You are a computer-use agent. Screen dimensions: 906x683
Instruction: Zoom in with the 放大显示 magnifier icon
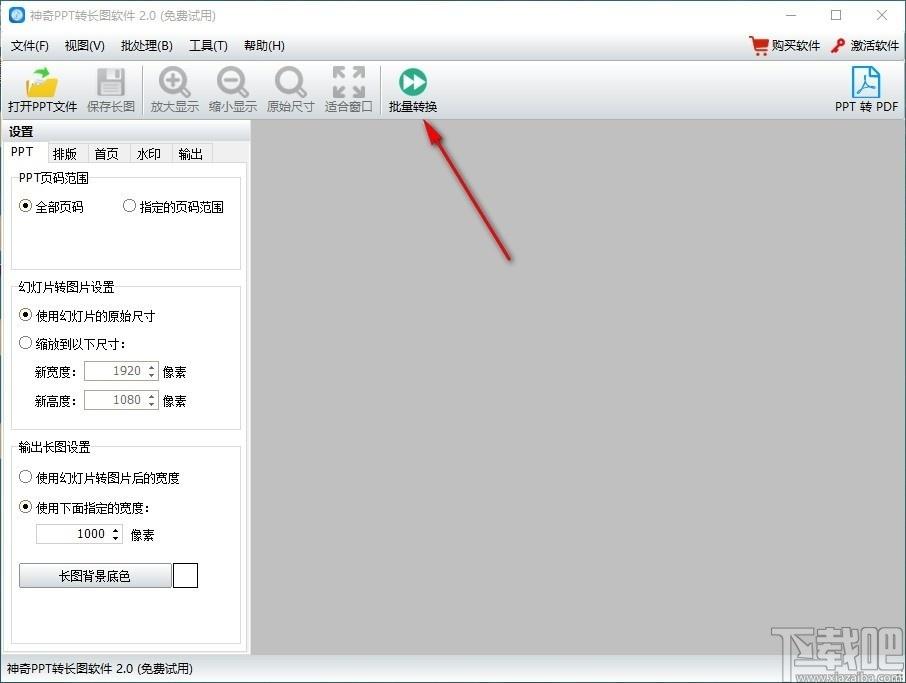pyautogui.click(x=174, y=82)
